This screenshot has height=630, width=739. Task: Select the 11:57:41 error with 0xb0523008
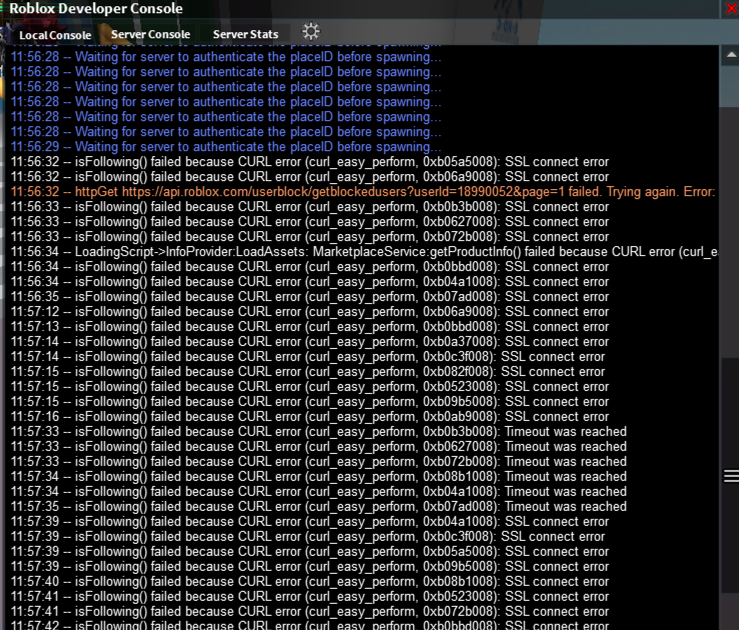coord(310,597)
